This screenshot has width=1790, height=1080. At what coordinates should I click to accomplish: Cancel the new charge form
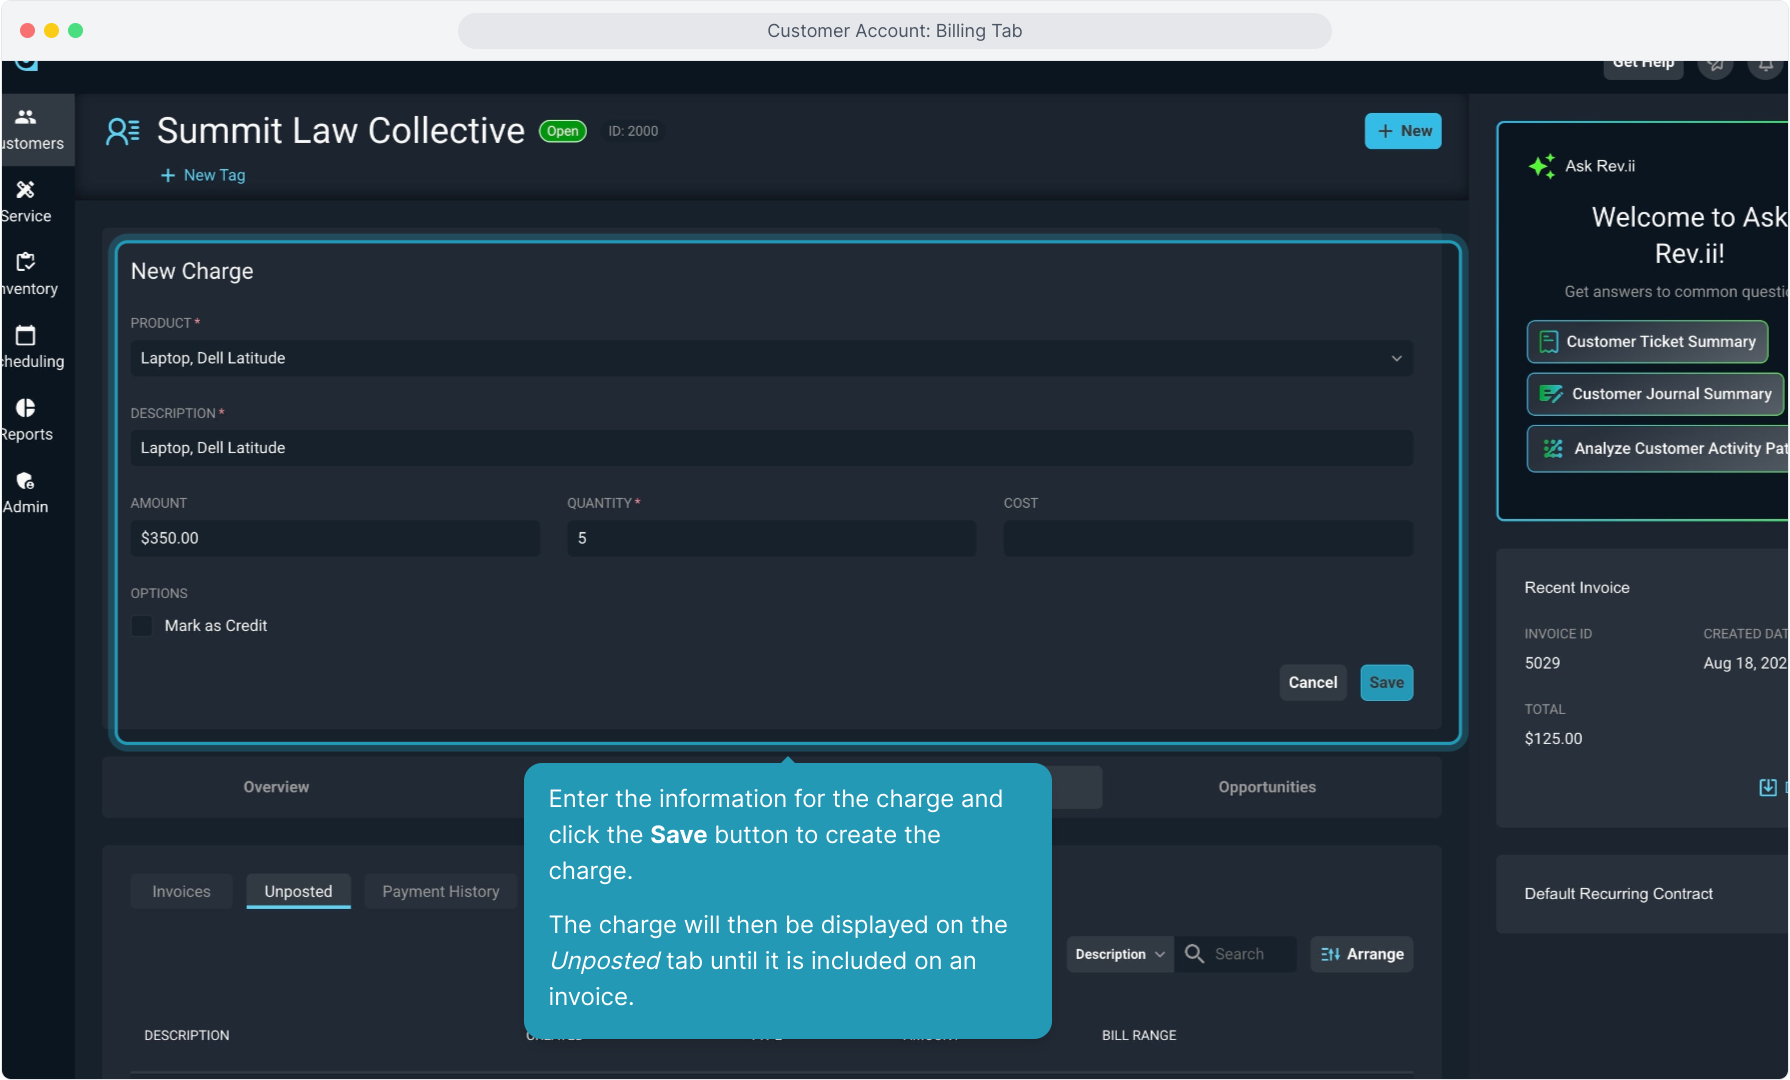1312,683
